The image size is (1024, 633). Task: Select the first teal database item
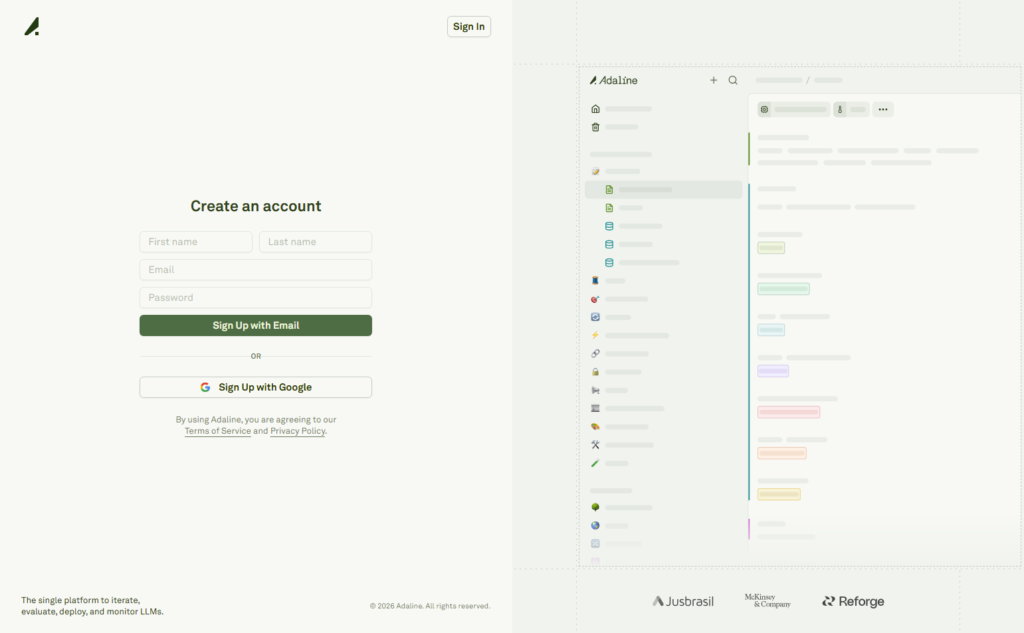[609, 226]
